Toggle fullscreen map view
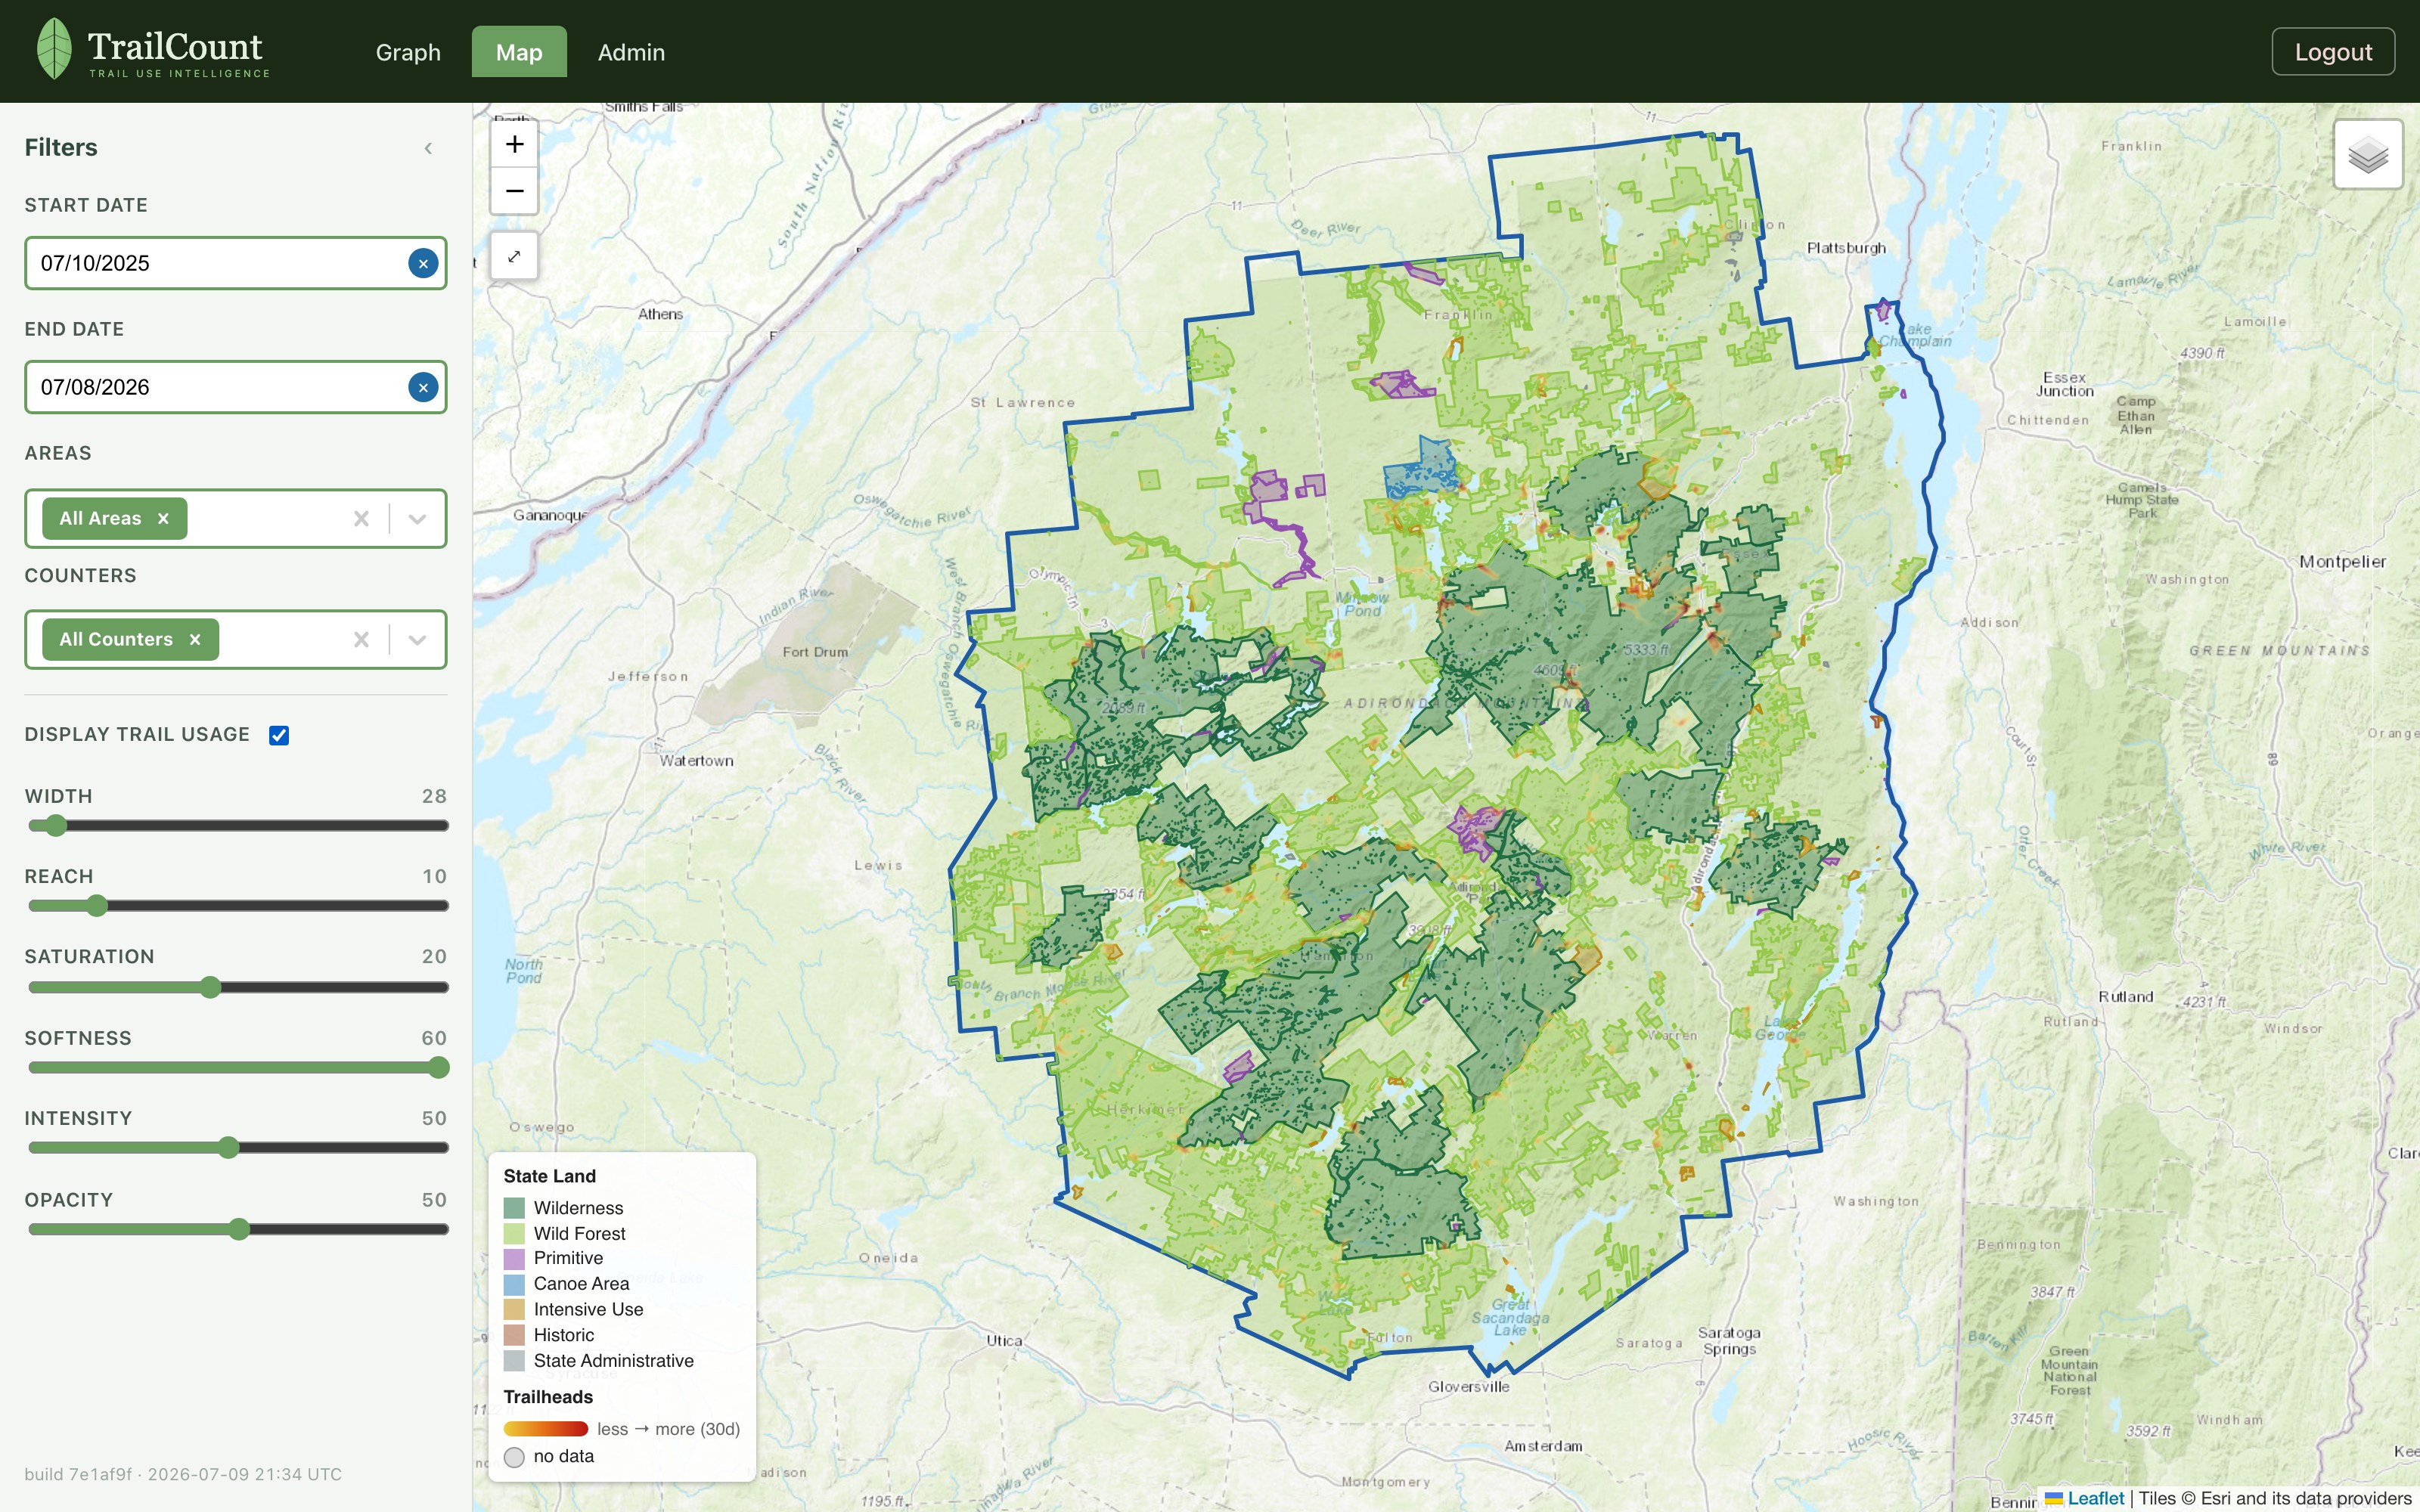Image resolution: width=2420 pixels, height=1512 pixels. tap(514, 256)
